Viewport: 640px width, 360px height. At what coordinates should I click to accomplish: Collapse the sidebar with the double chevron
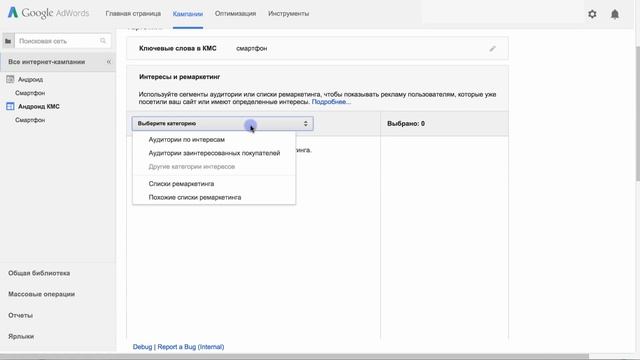pos(109,62)
